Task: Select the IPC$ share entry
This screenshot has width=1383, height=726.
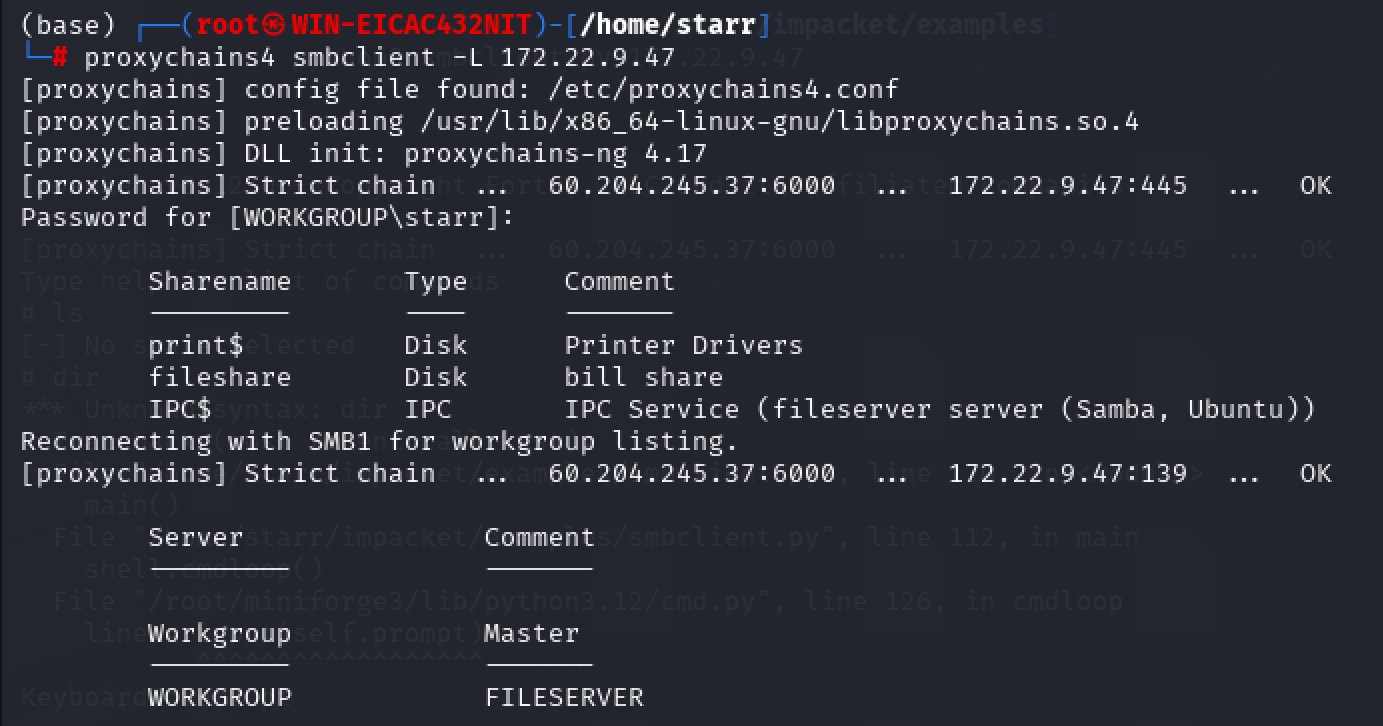Action: point(179,409)
